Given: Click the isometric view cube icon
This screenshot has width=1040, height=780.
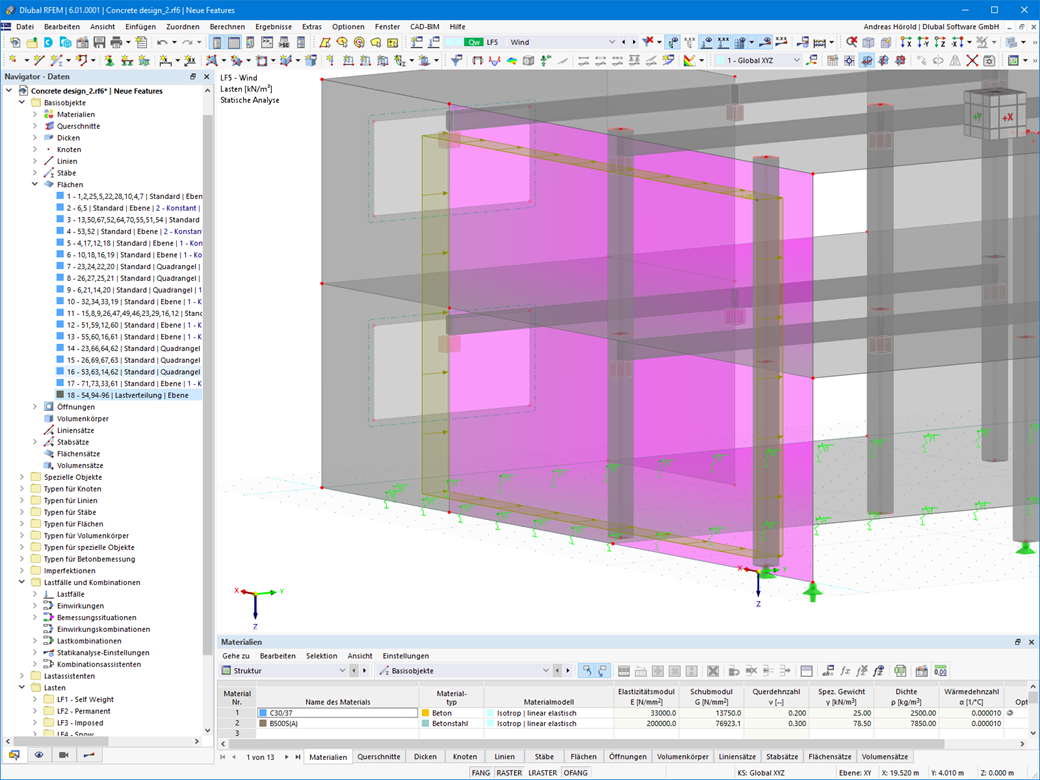Looking at the screenshot, I should [x=869, y=42].
